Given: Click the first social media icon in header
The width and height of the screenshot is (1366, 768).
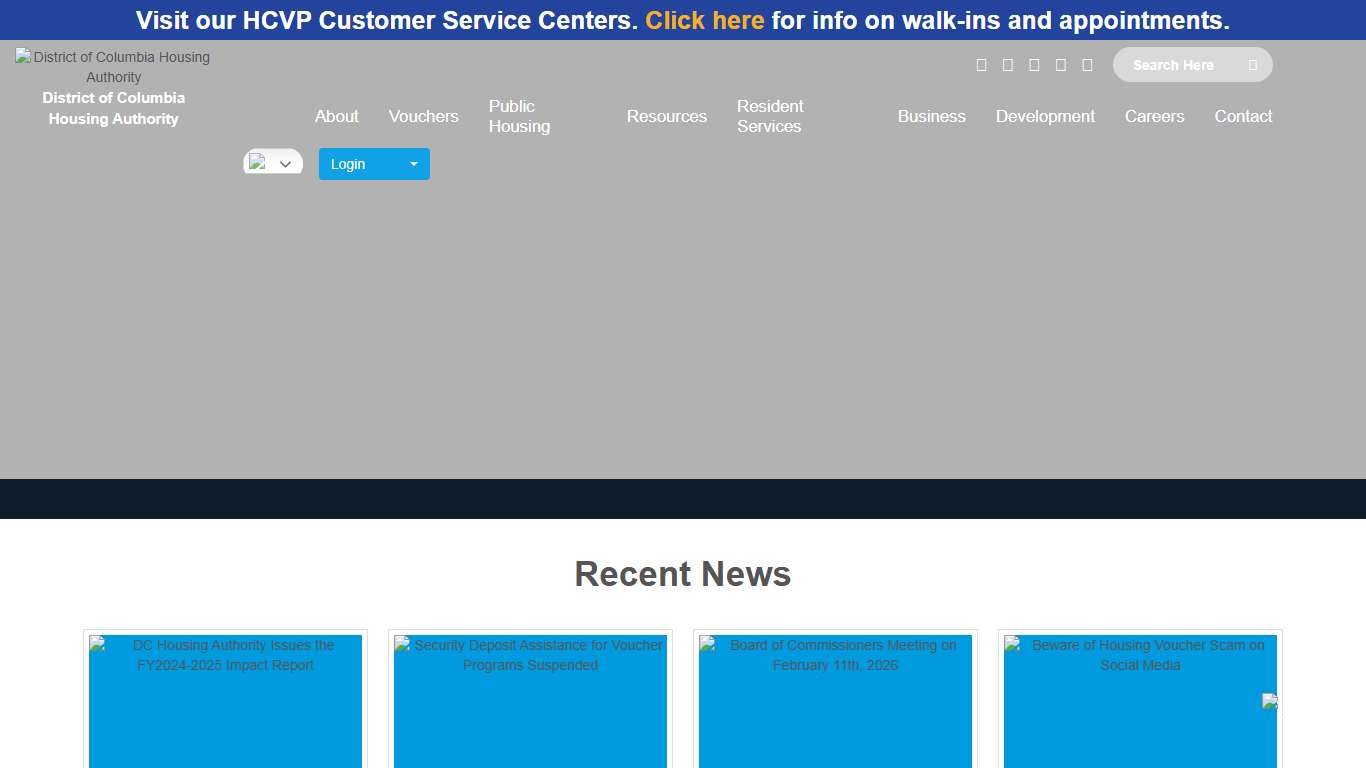Looking at the screenshot, I should pos(981,65).
